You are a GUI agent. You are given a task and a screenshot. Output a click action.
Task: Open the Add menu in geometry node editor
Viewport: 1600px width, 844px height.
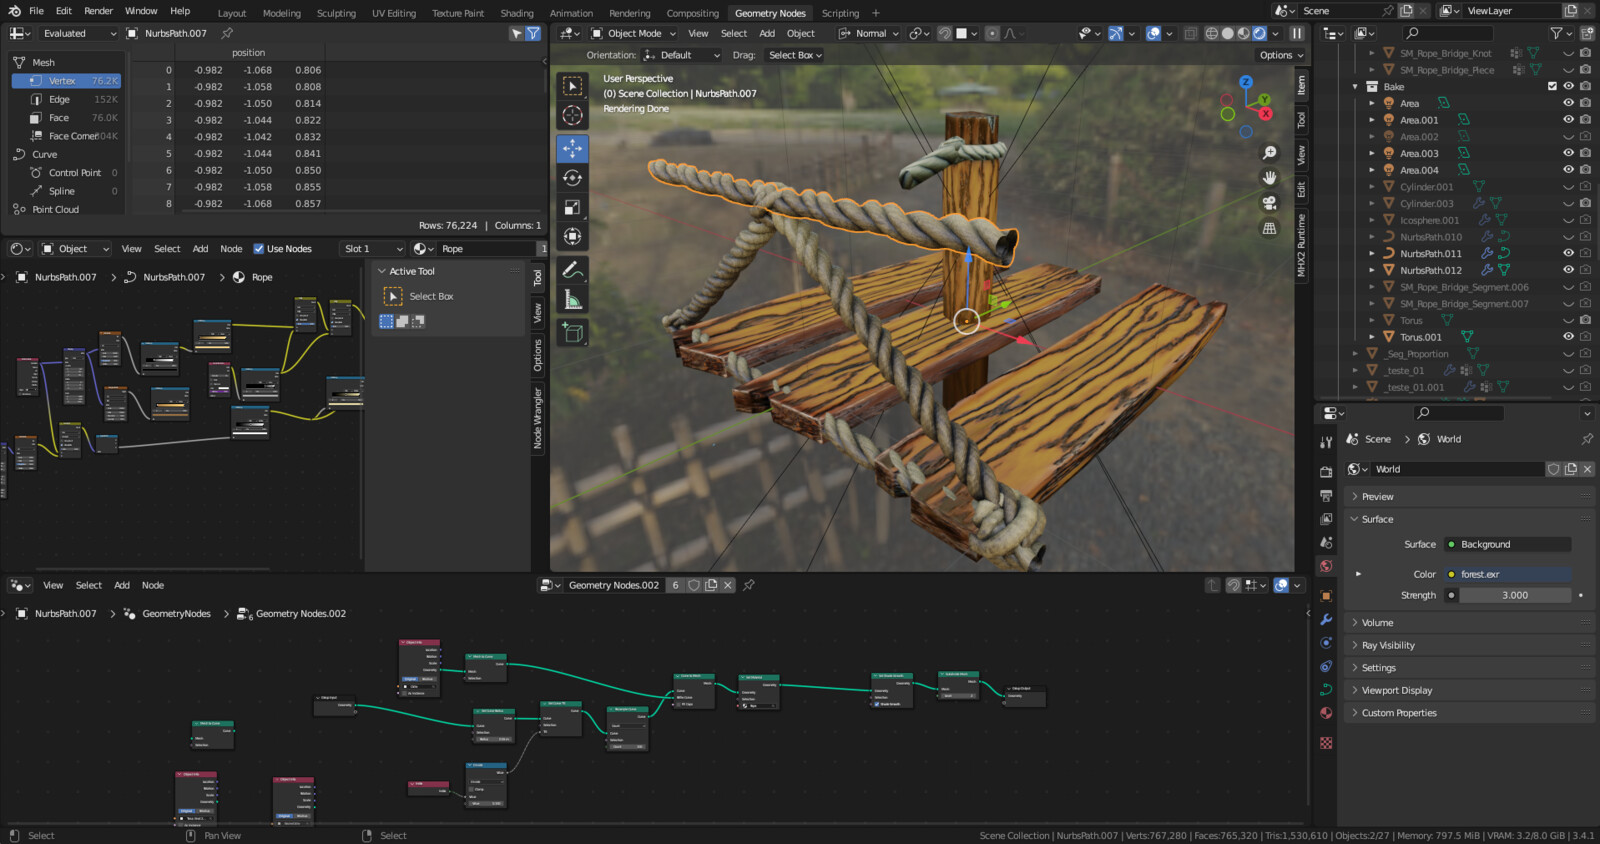click(122, 586)
